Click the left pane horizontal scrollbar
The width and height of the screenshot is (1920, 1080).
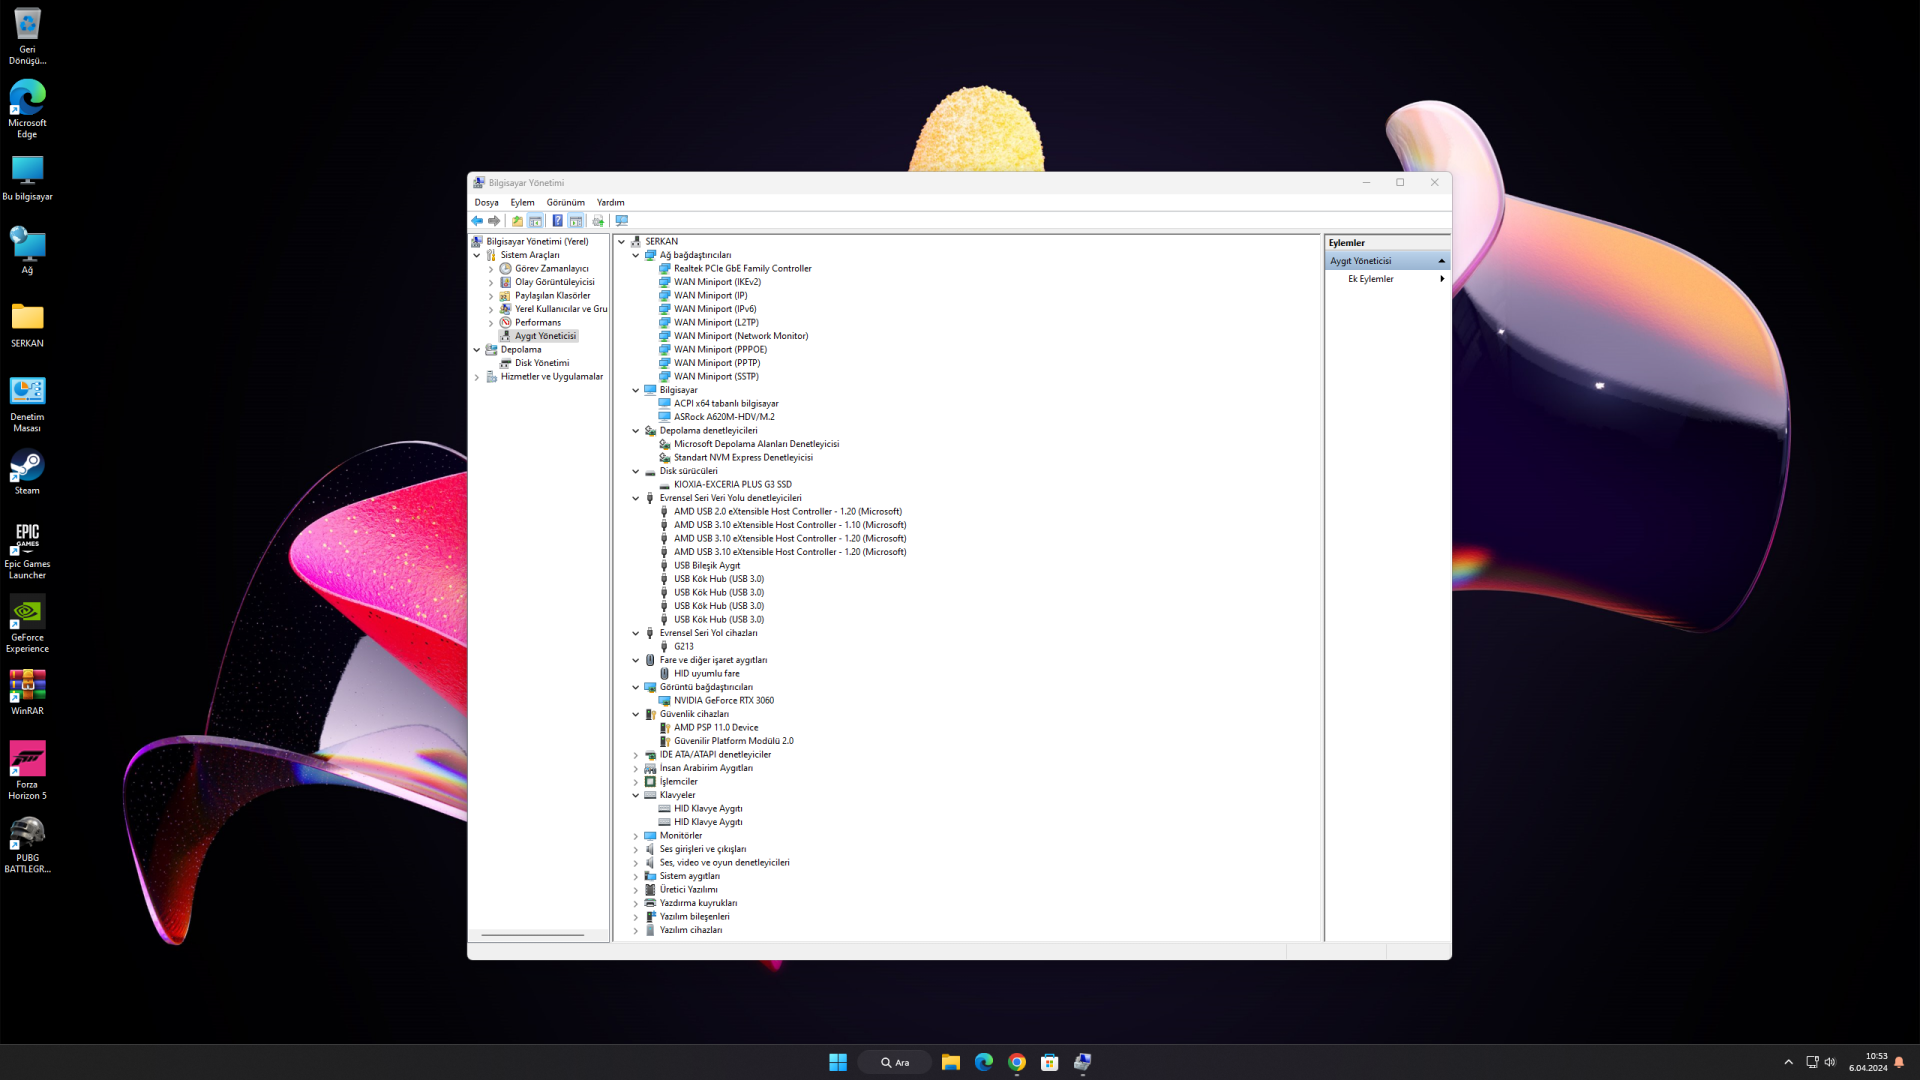pos(532,935)
